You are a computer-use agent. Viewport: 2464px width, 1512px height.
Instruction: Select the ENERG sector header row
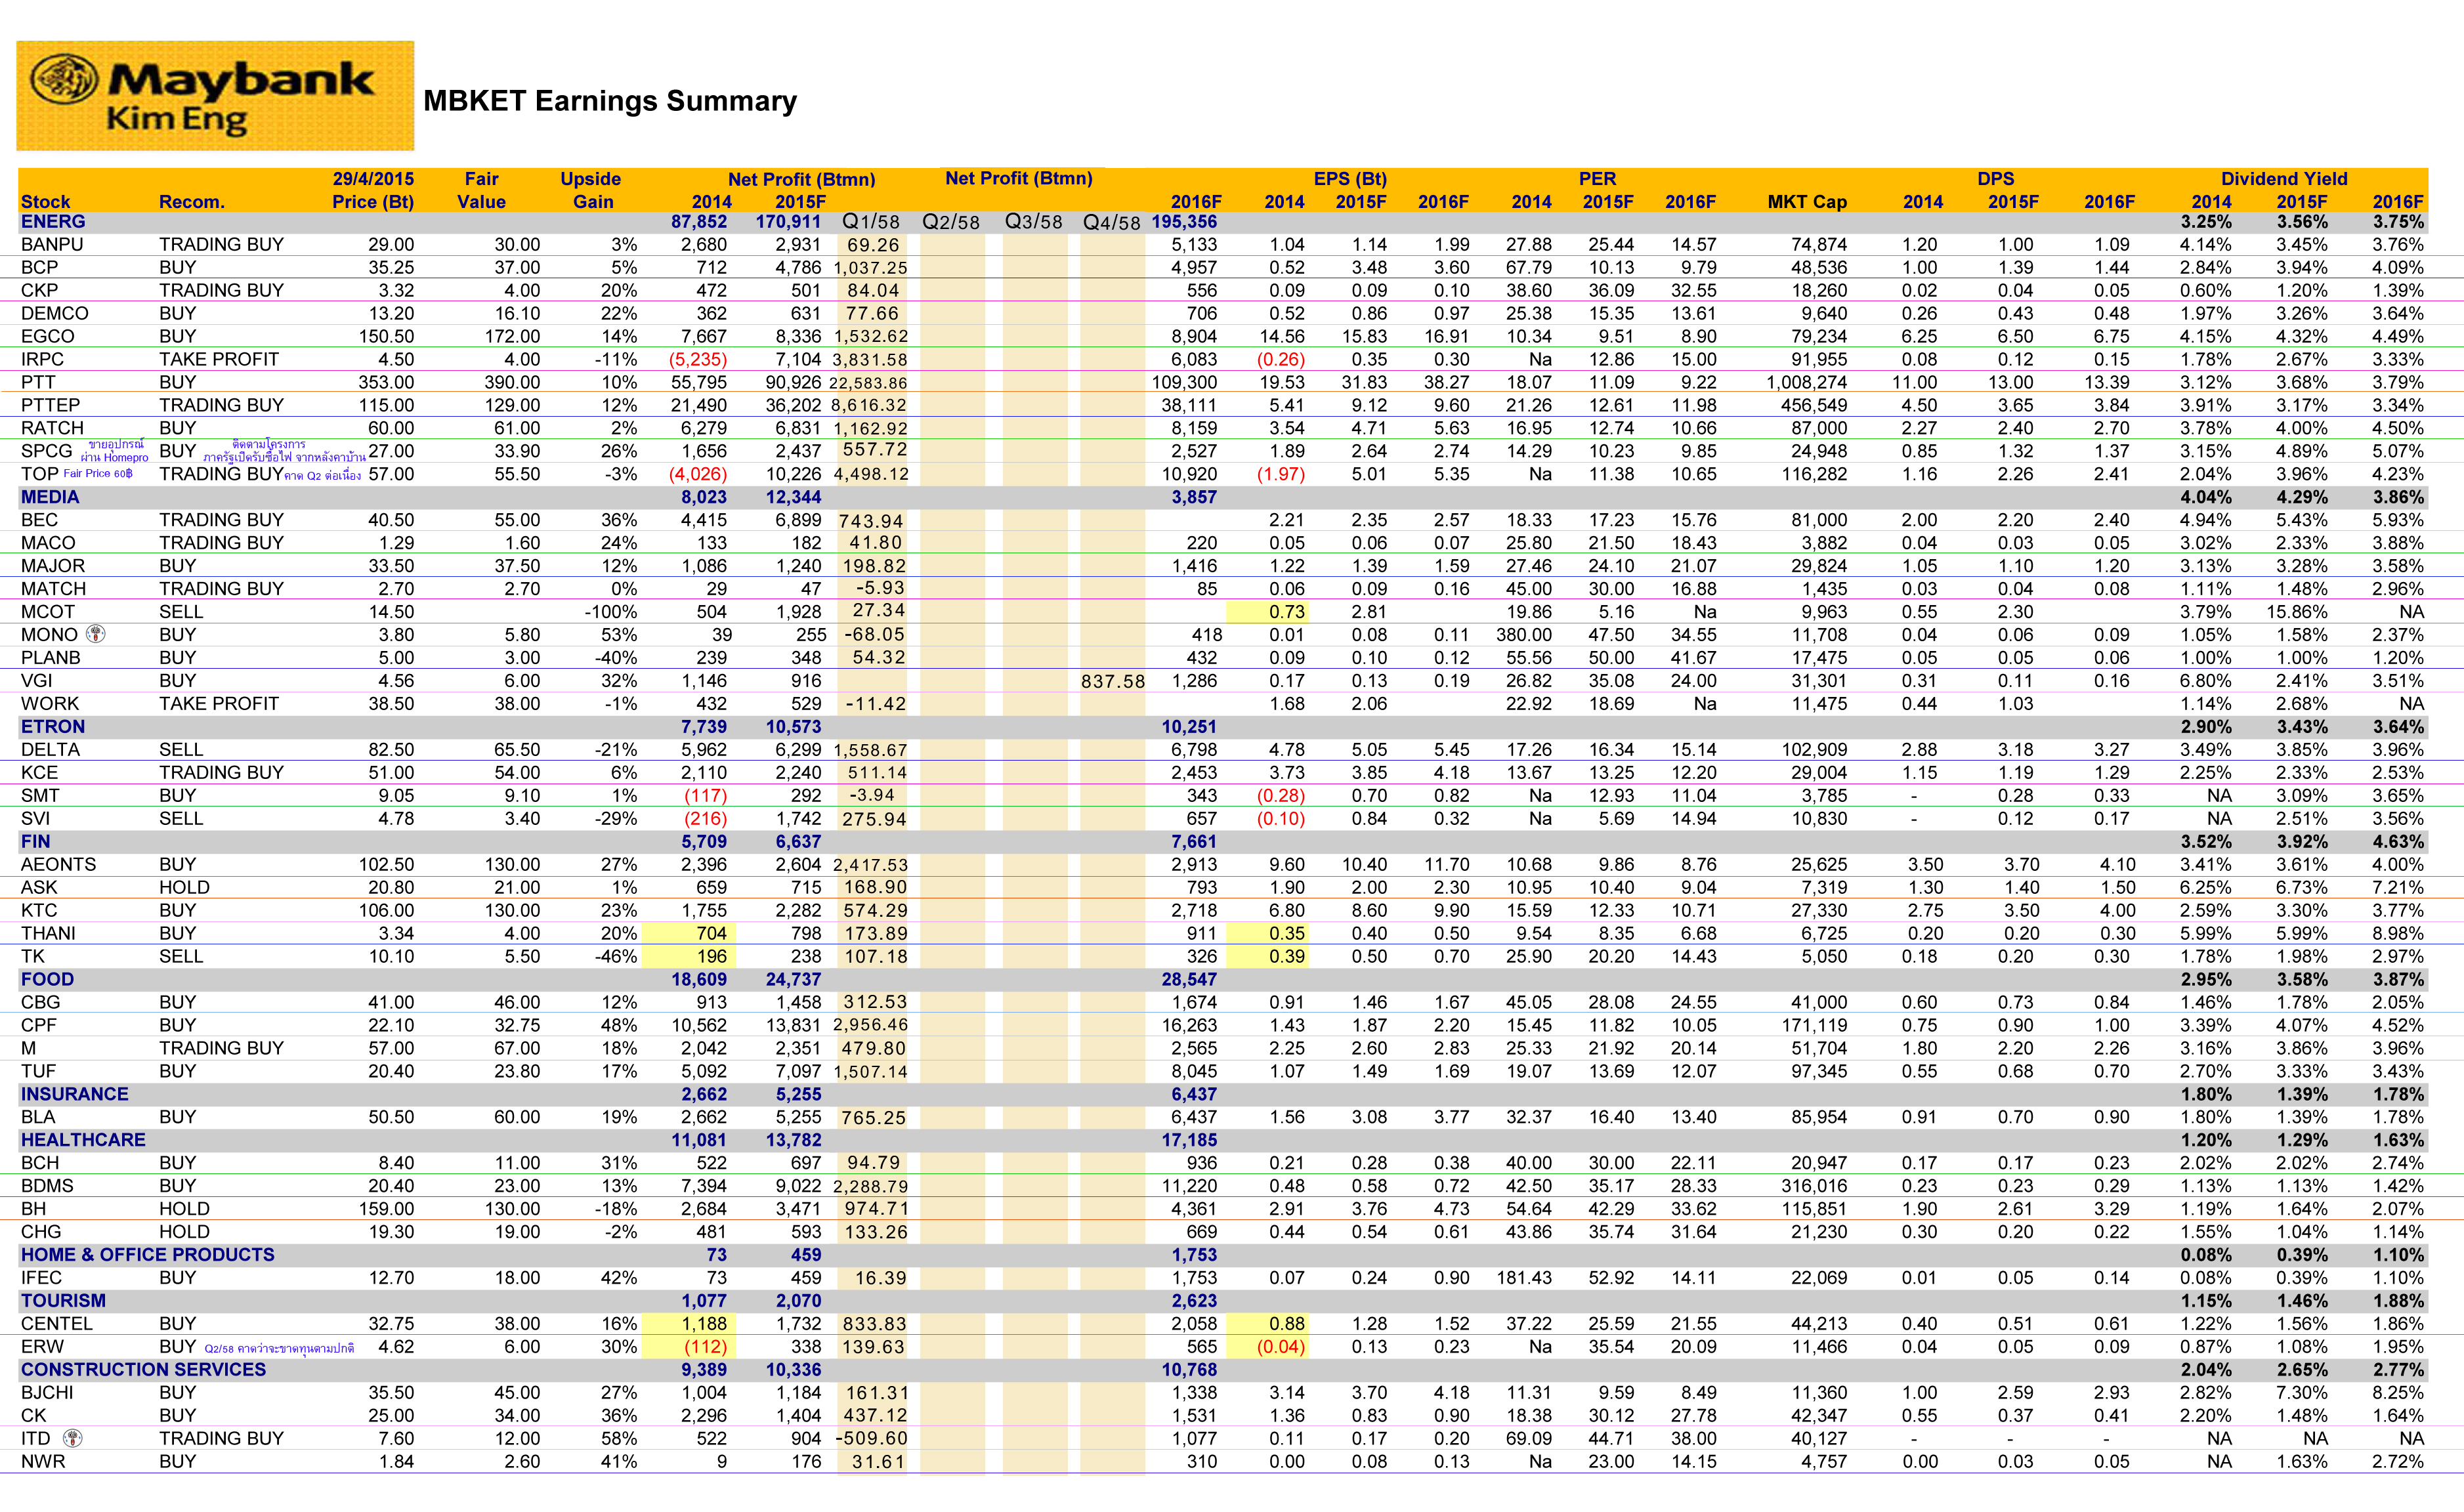click(x=53, y=222)
